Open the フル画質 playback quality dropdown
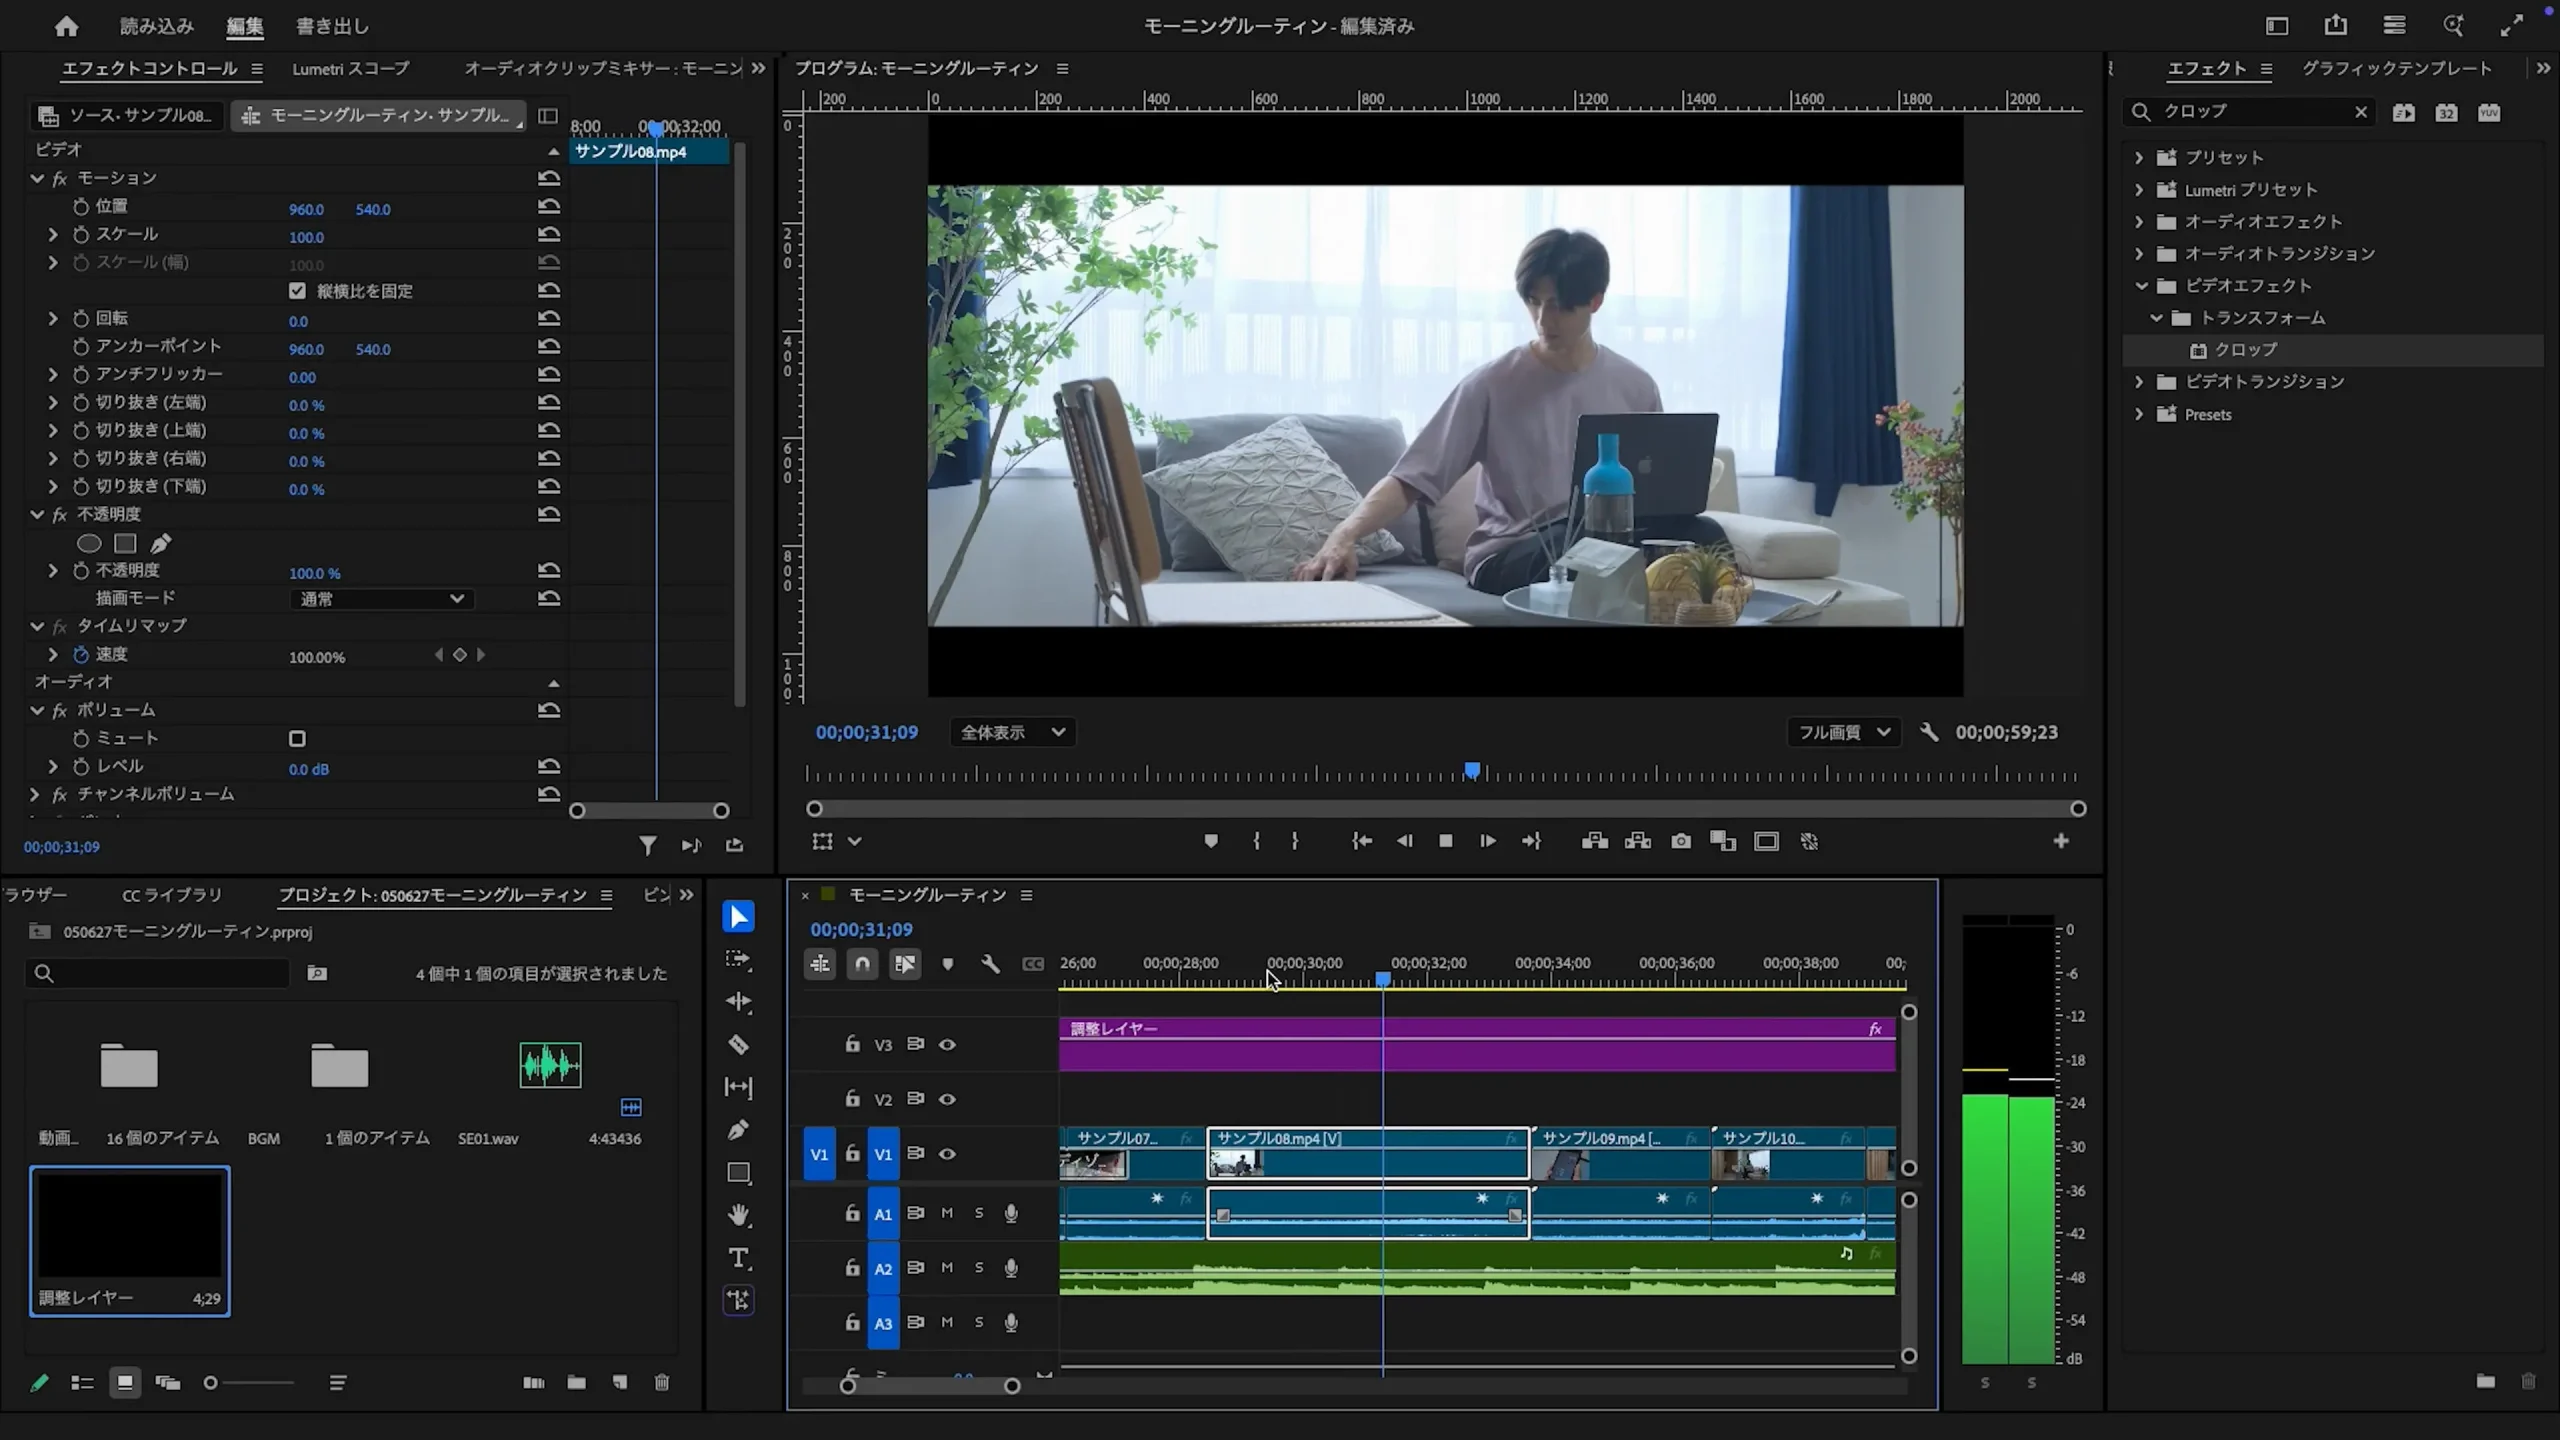The image size is (2560, 1440). click(x=1842, y=732)
